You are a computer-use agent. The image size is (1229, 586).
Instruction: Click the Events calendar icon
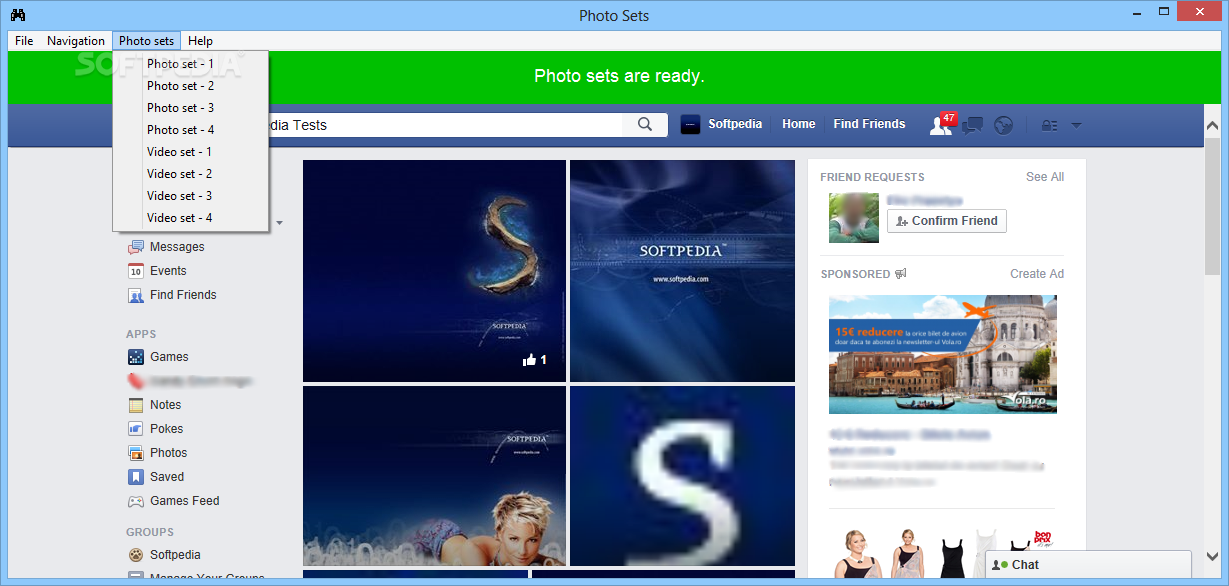click(135, 271)
